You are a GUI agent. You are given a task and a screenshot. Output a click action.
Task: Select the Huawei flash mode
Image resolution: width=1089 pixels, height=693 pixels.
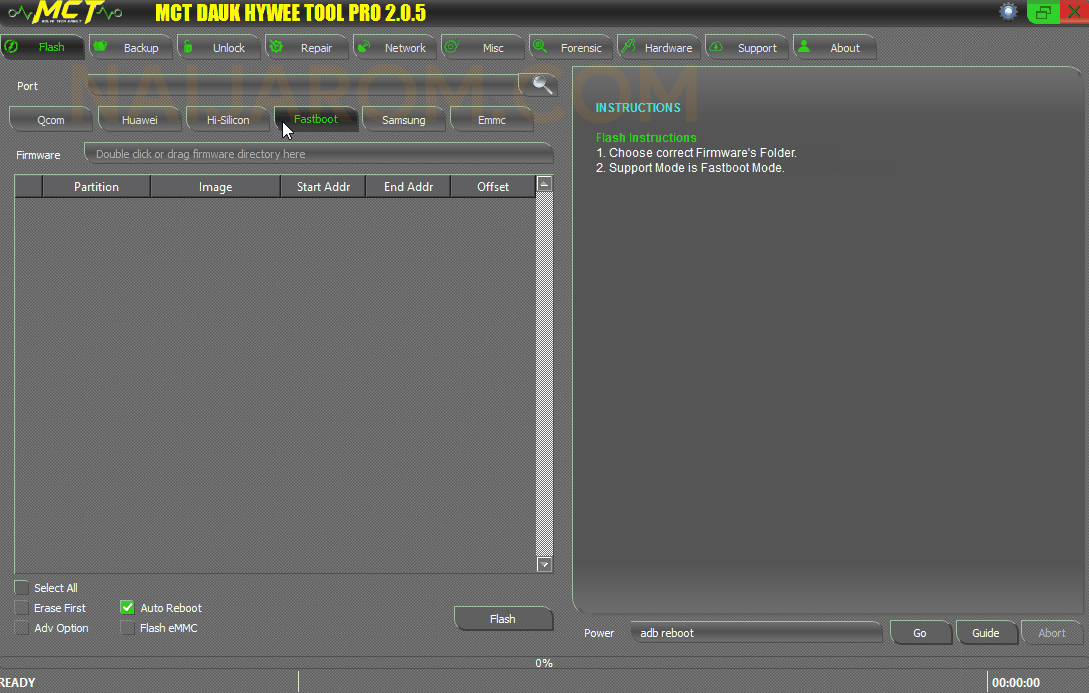tap(140, 119)
